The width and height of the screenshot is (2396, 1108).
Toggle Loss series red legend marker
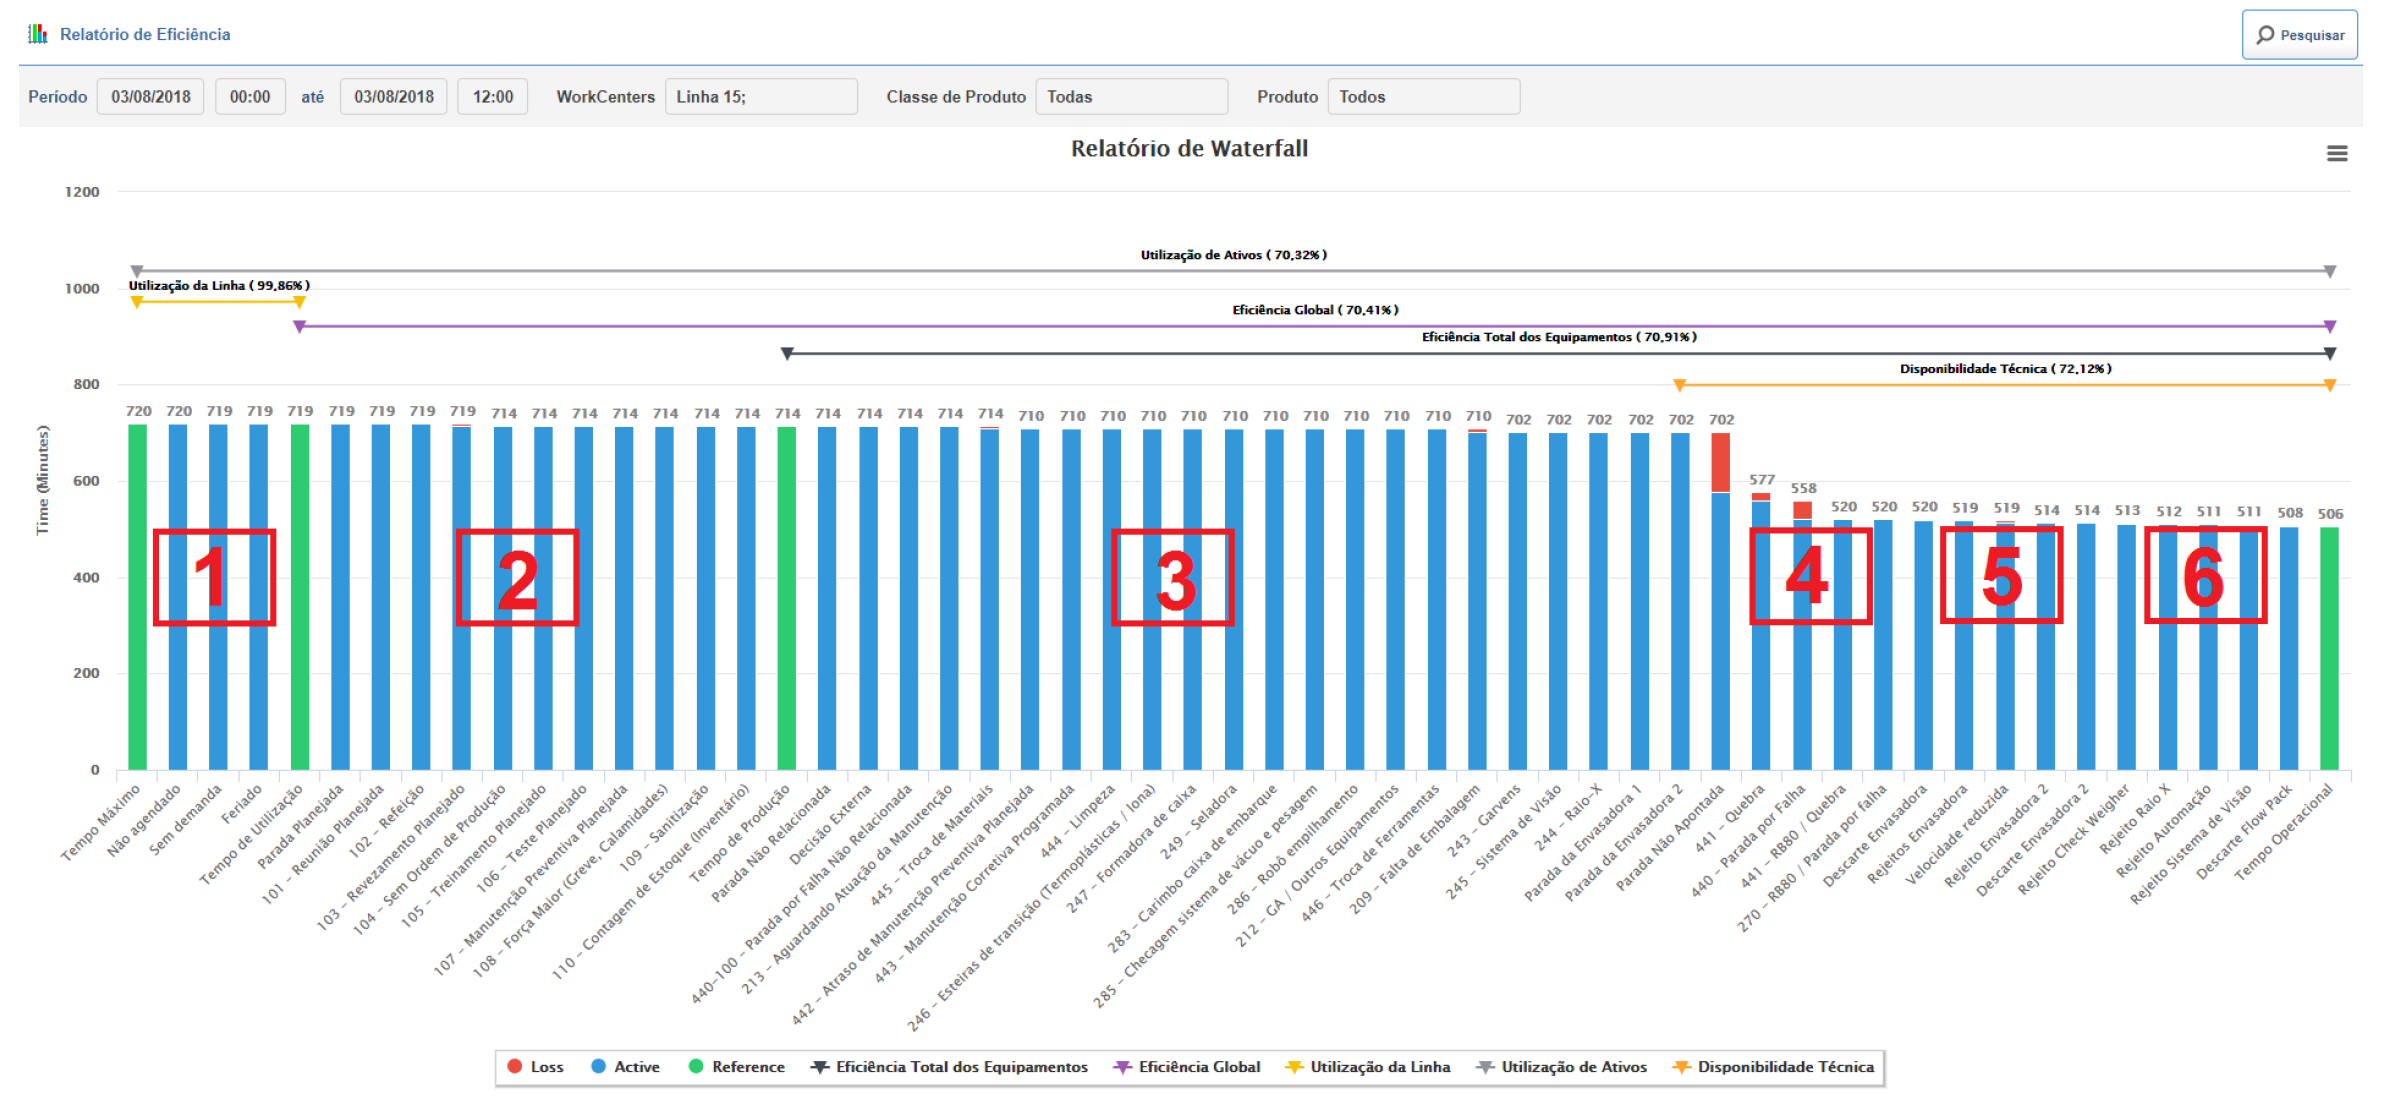pyautogui.click(x=515, y=1066)
